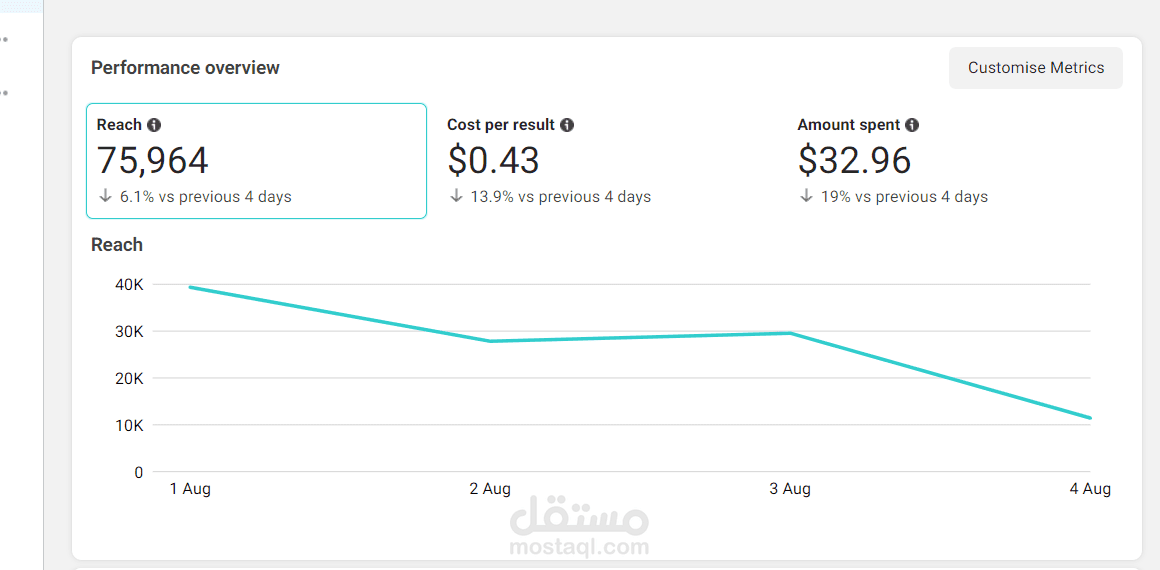This screenshot has height=570, width=1160.
Task: Pick the 4 Aug end point of the line
Action: pos(1090,418)
